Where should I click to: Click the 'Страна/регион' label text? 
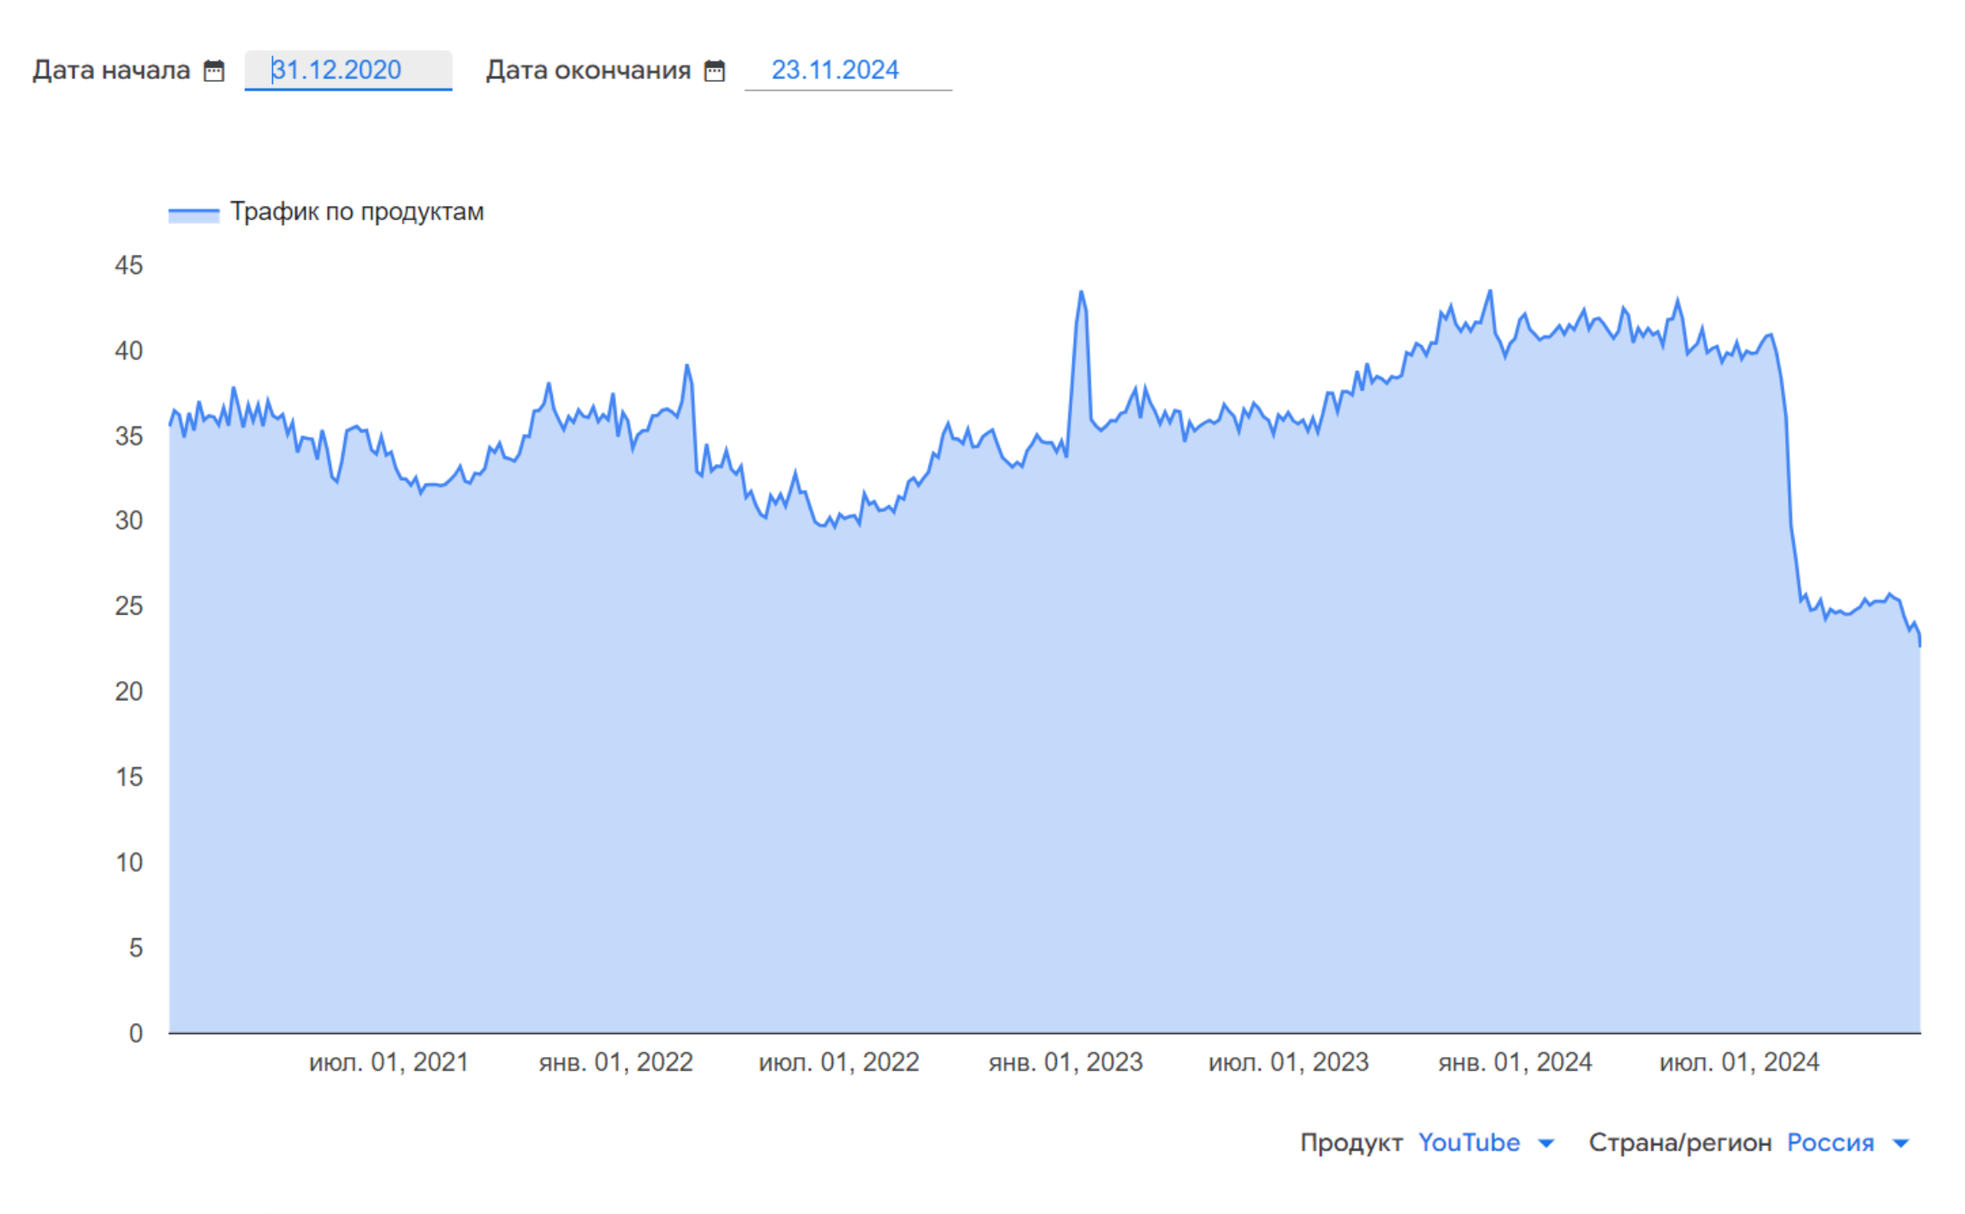pyautogui.click(x=1679, y=1142)
